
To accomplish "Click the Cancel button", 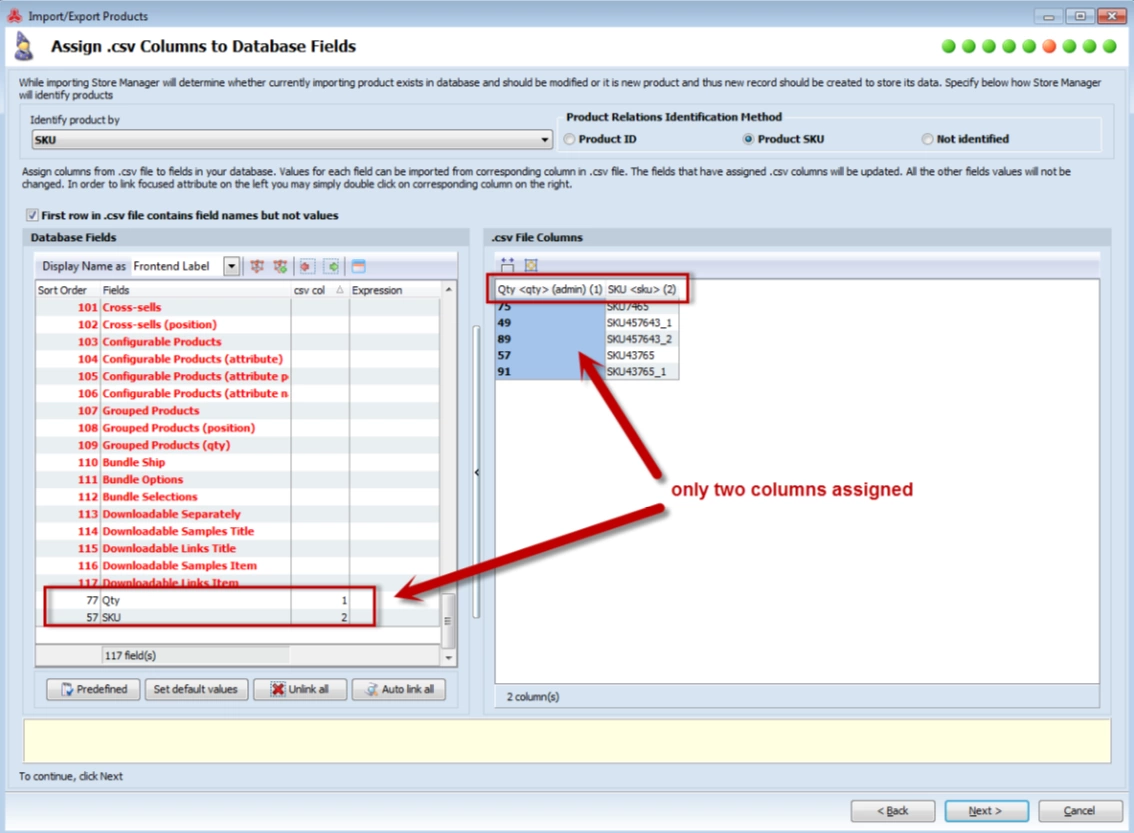I will 1079,811.
